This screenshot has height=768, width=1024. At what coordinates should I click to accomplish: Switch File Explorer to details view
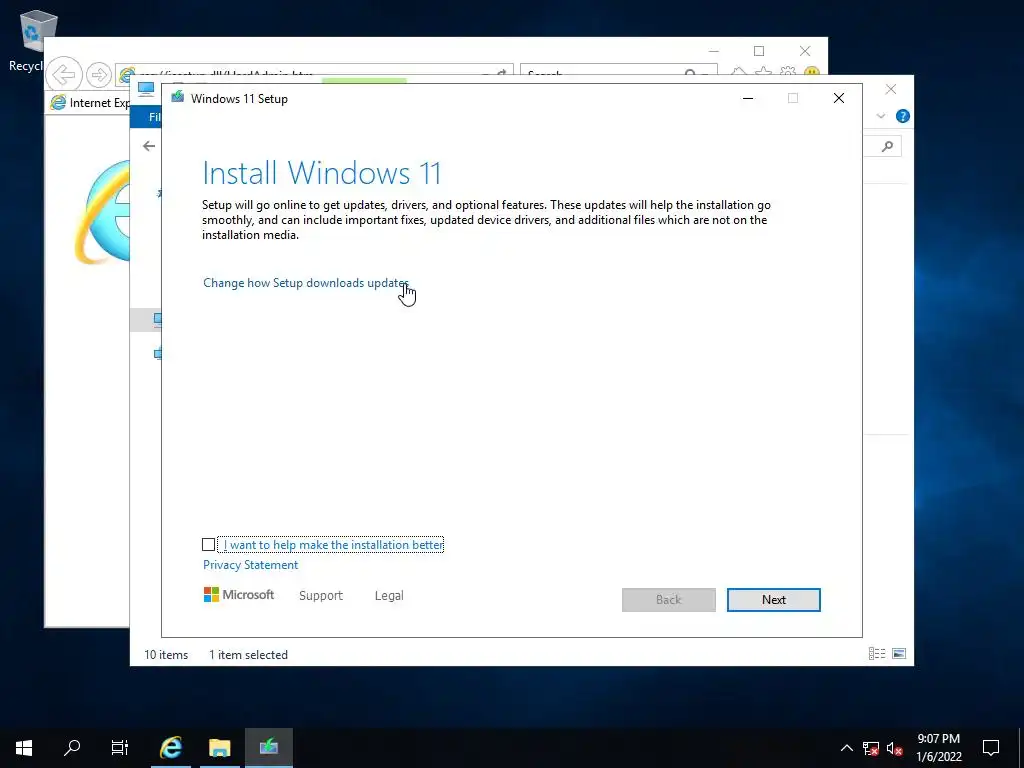877,654
